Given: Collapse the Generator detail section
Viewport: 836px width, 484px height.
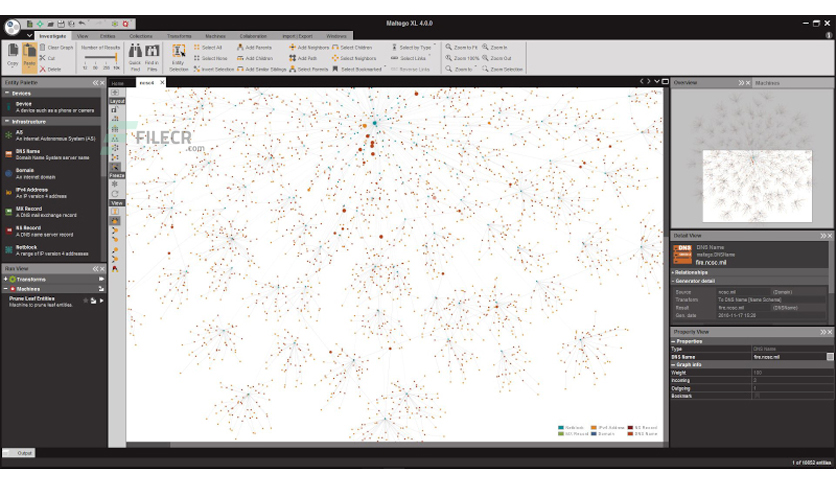Looking at the screenshot, I should (673, 281).
